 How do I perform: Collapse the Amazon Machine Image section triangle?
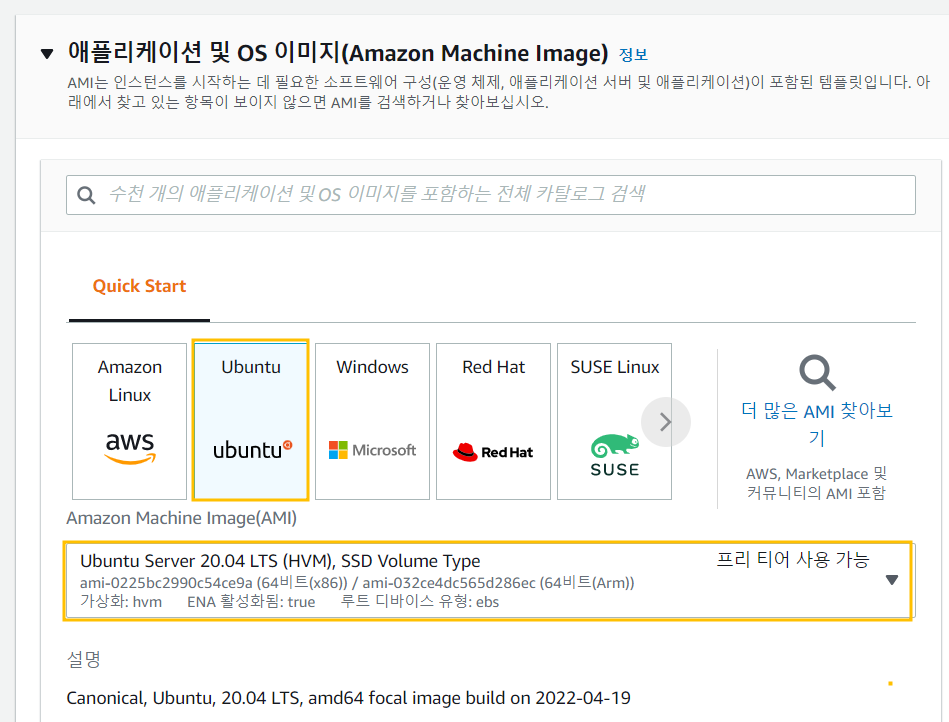[47, 54]
